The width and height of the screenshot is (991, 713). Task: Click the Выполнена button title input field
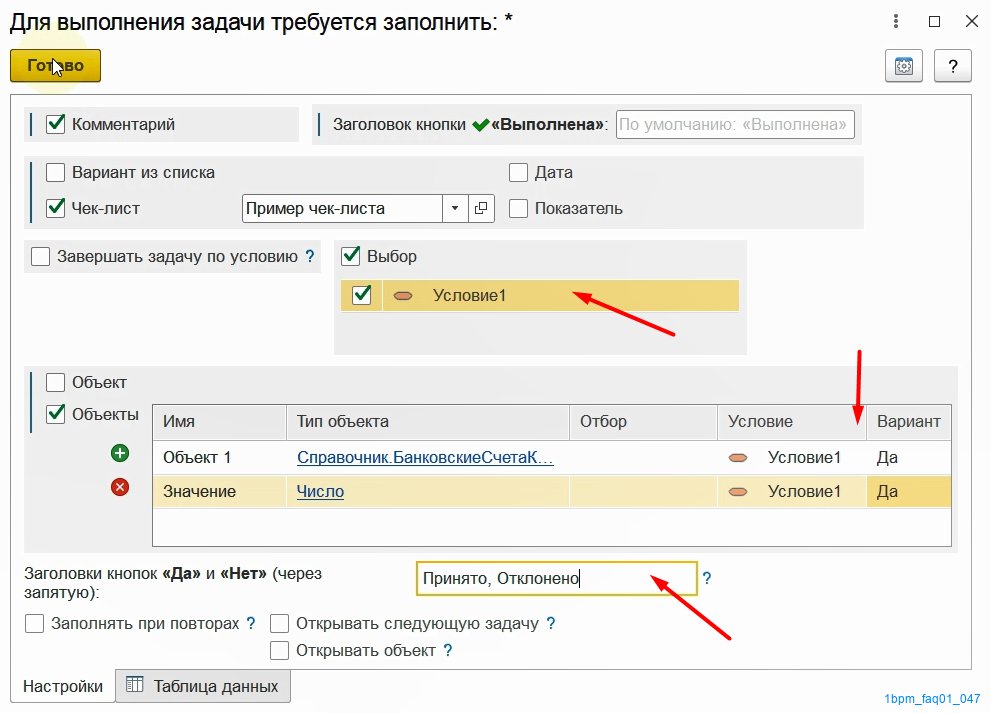[735, 124]
